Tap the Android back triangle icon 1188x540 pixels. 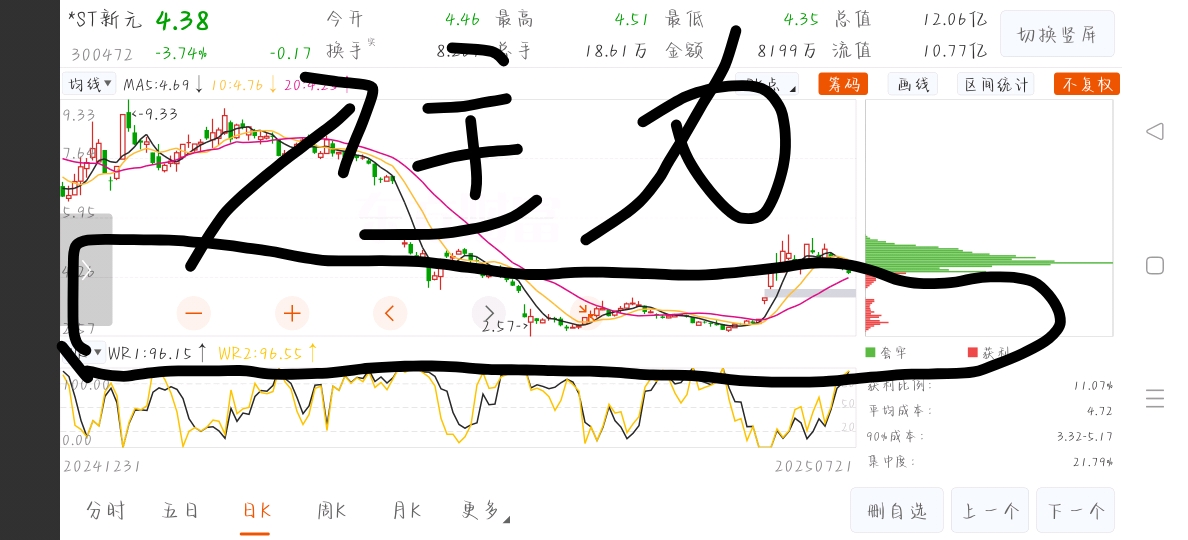tap(1154, 131)
